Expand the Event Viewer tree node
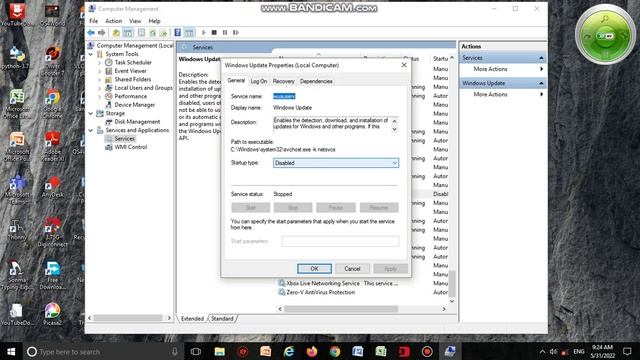The width and height of the screenshot is (640, 360). 100,71
